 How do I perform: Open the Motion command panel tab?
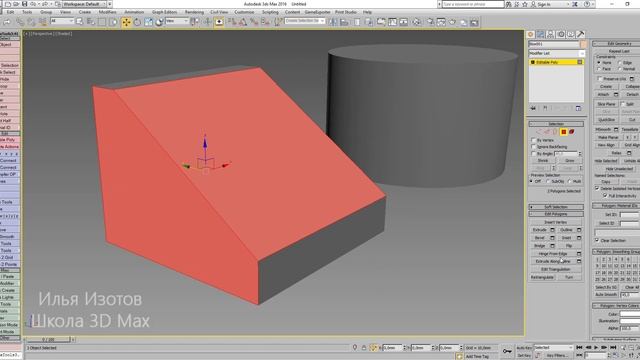coord(560,34)
